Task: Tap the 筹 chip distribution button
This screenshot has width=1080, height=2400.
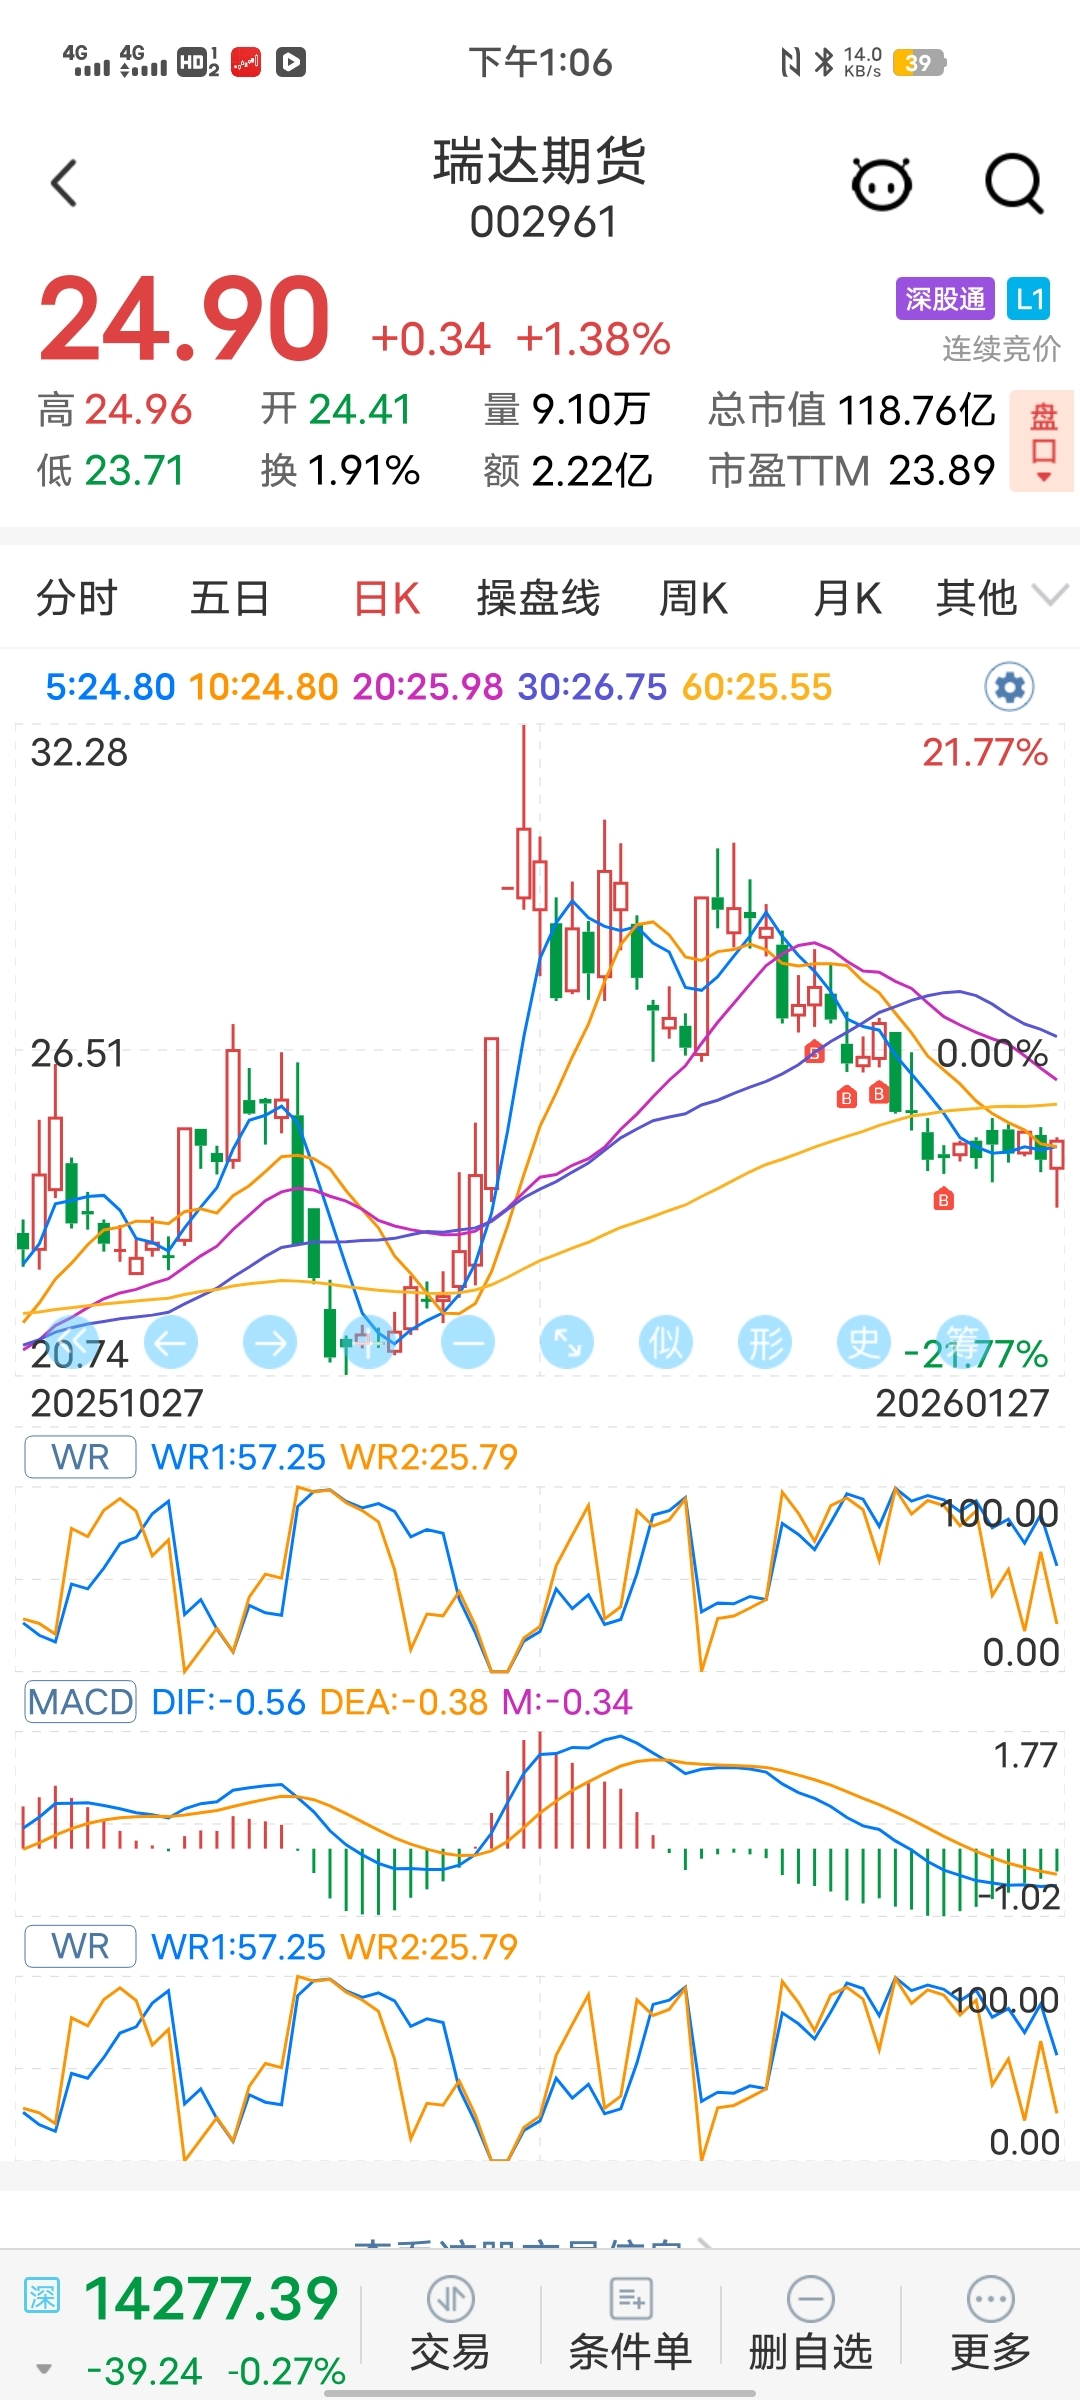Action: pyautogui.click(x=963, y=1342)
